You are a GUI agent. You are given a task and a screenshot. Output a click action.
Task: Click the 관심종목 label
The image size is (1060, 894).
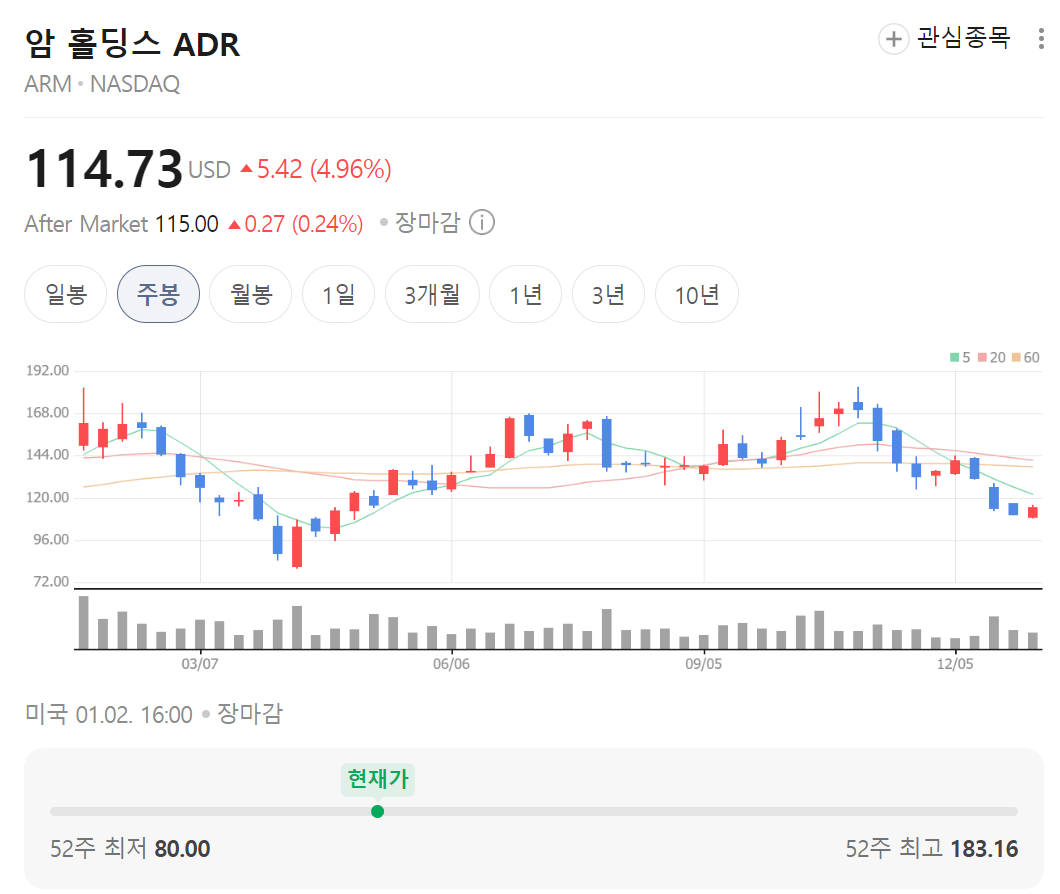click(963, 38)
